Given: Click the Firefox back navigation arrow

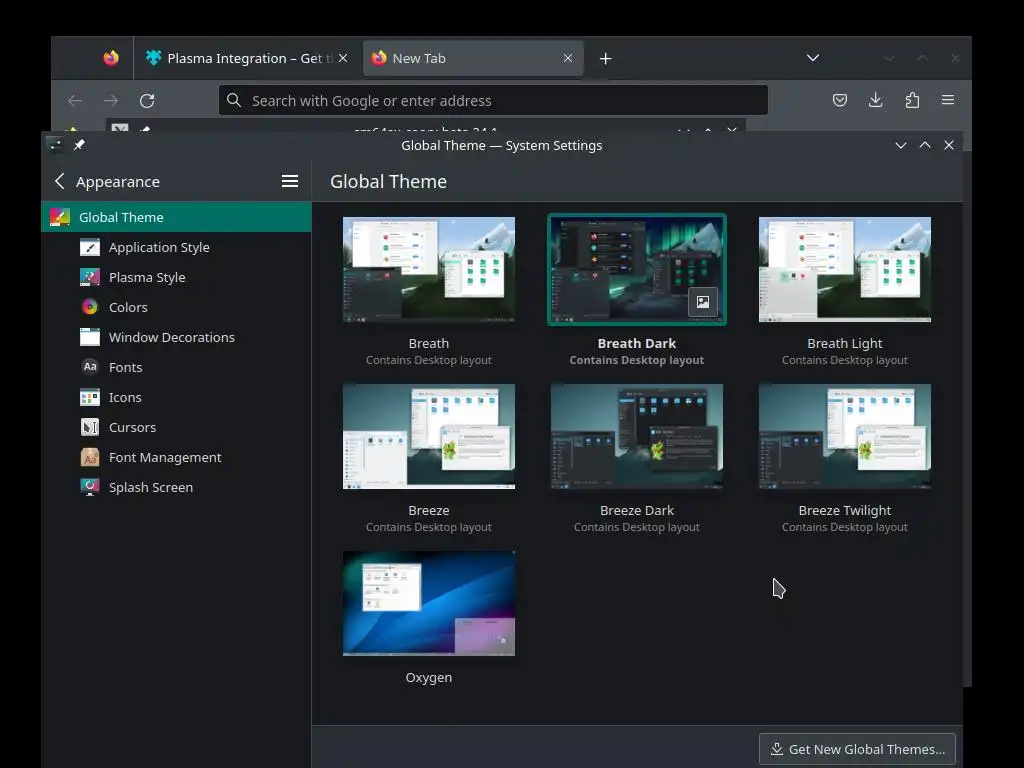Looking at the screenshot, I should tap(74, 101).
